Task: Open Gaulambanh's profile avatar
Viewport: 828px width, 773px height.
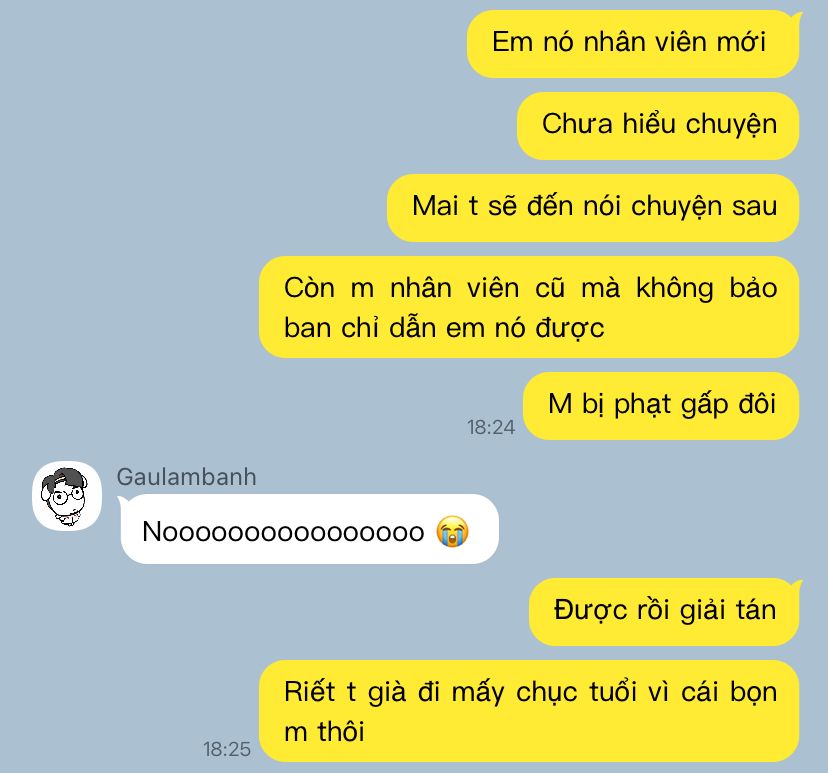Action: (67, 495)
